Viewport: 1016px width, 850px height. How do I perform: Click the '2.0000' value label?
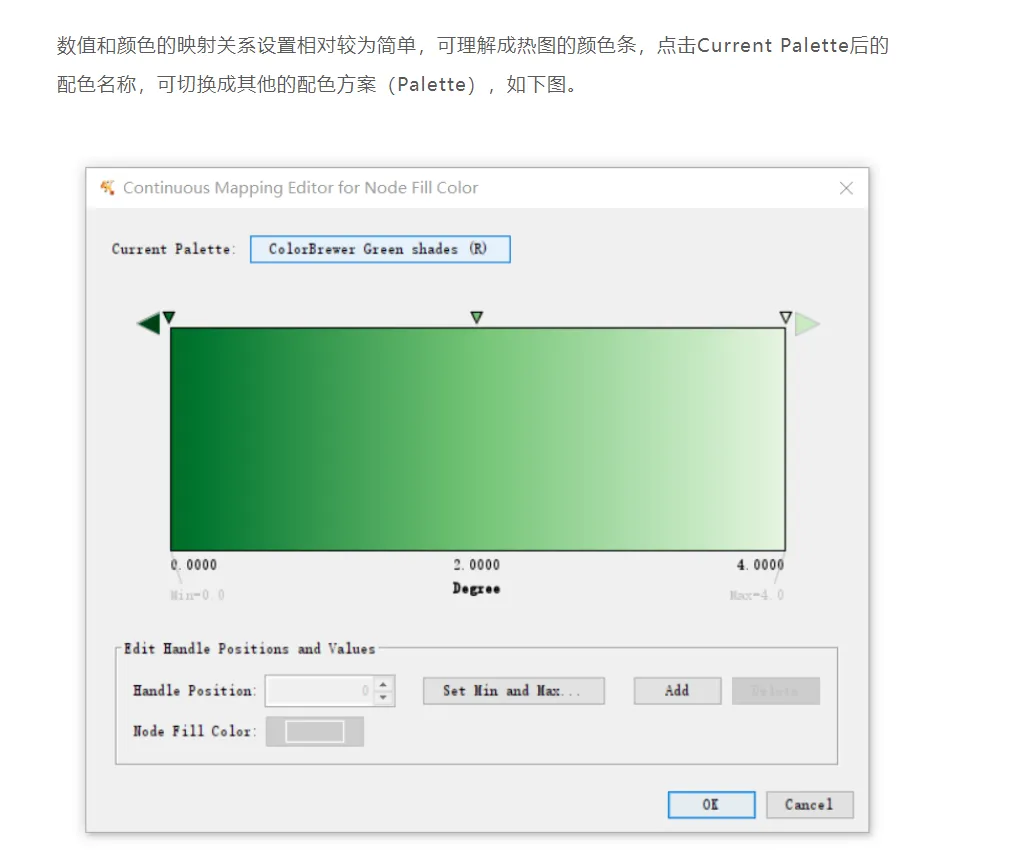tap(477, 565)
